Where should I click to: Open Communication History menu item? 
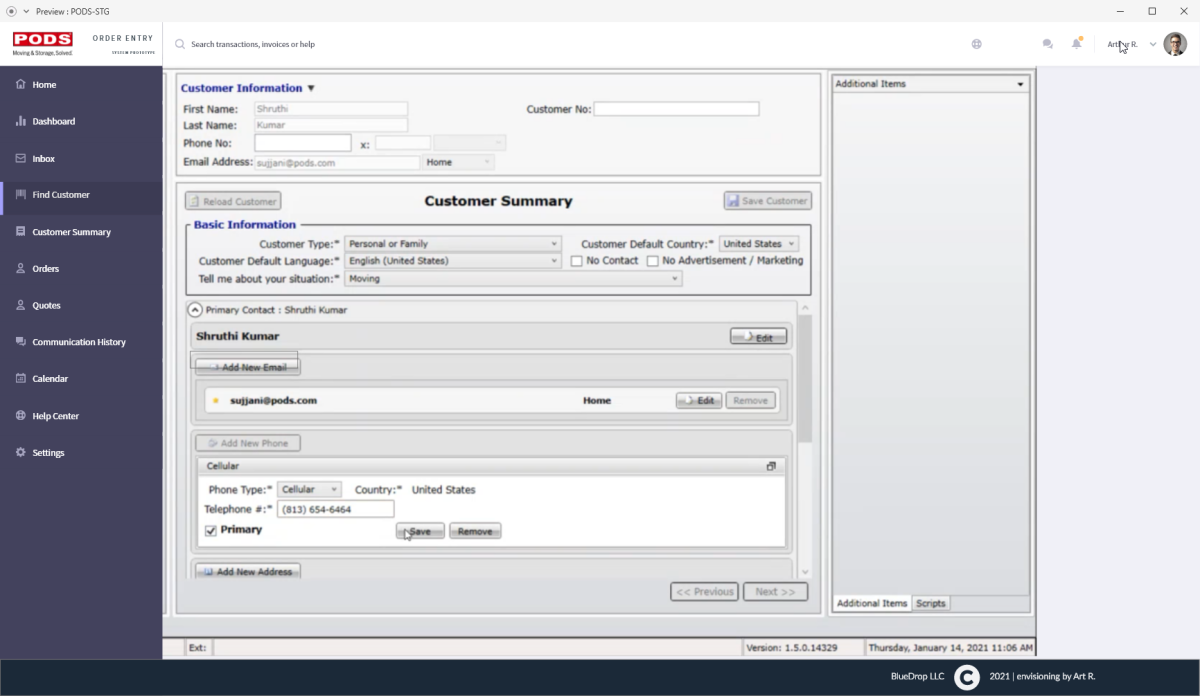pyautogui.click(x=78, y=342)
